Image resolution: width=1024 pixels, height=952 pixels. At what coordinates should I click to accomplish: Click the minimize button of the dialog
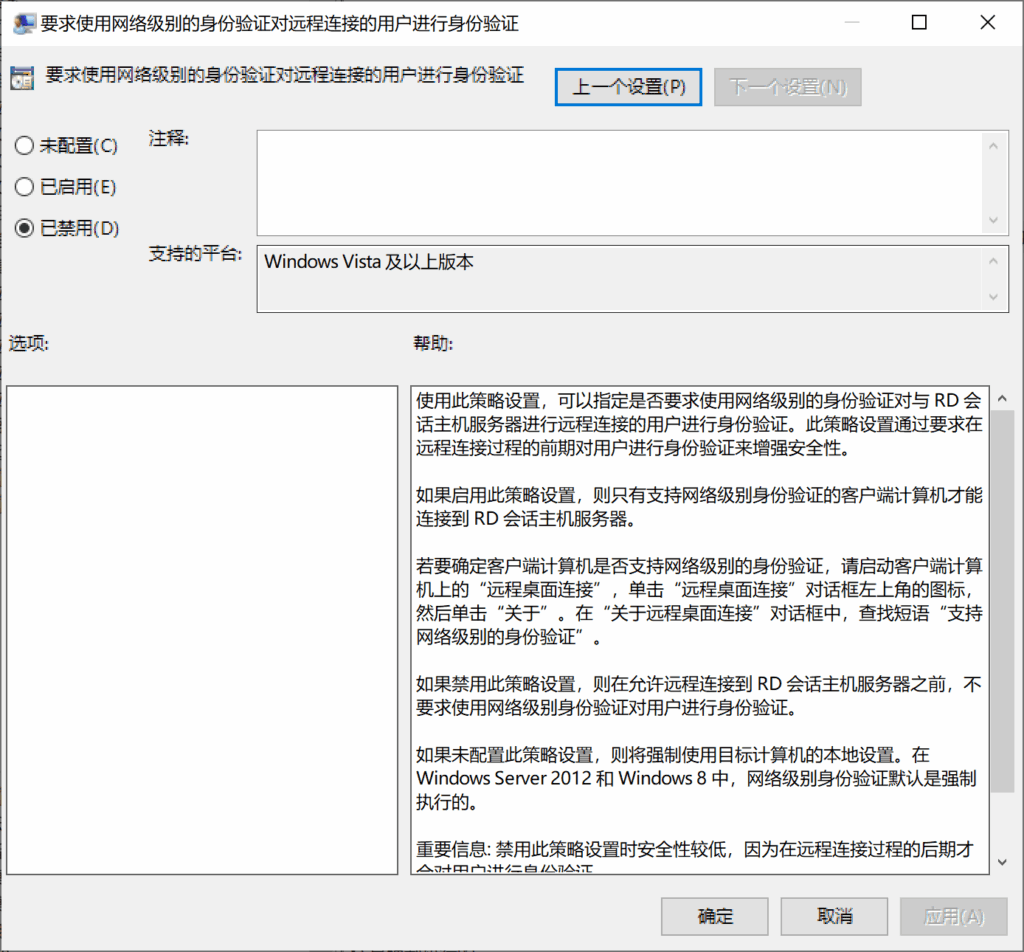tap(851, 21)
